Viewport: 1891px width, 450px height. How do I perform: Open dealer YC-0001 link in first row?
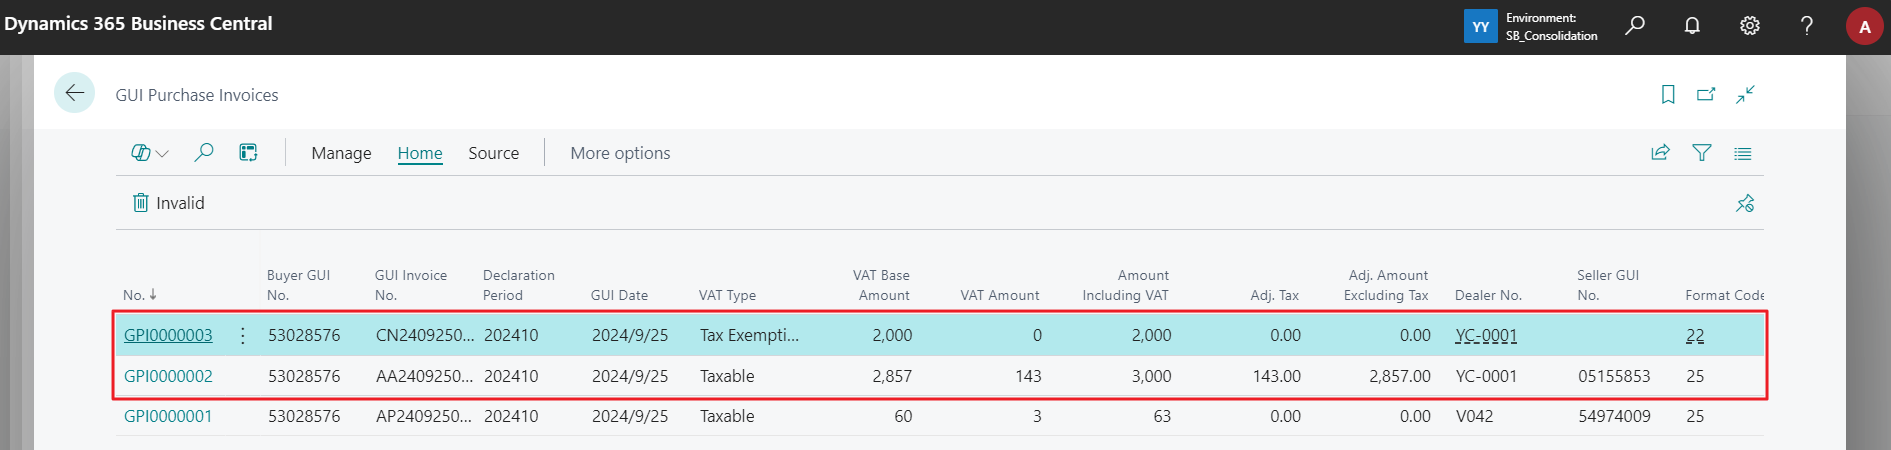coord(1486,336)
